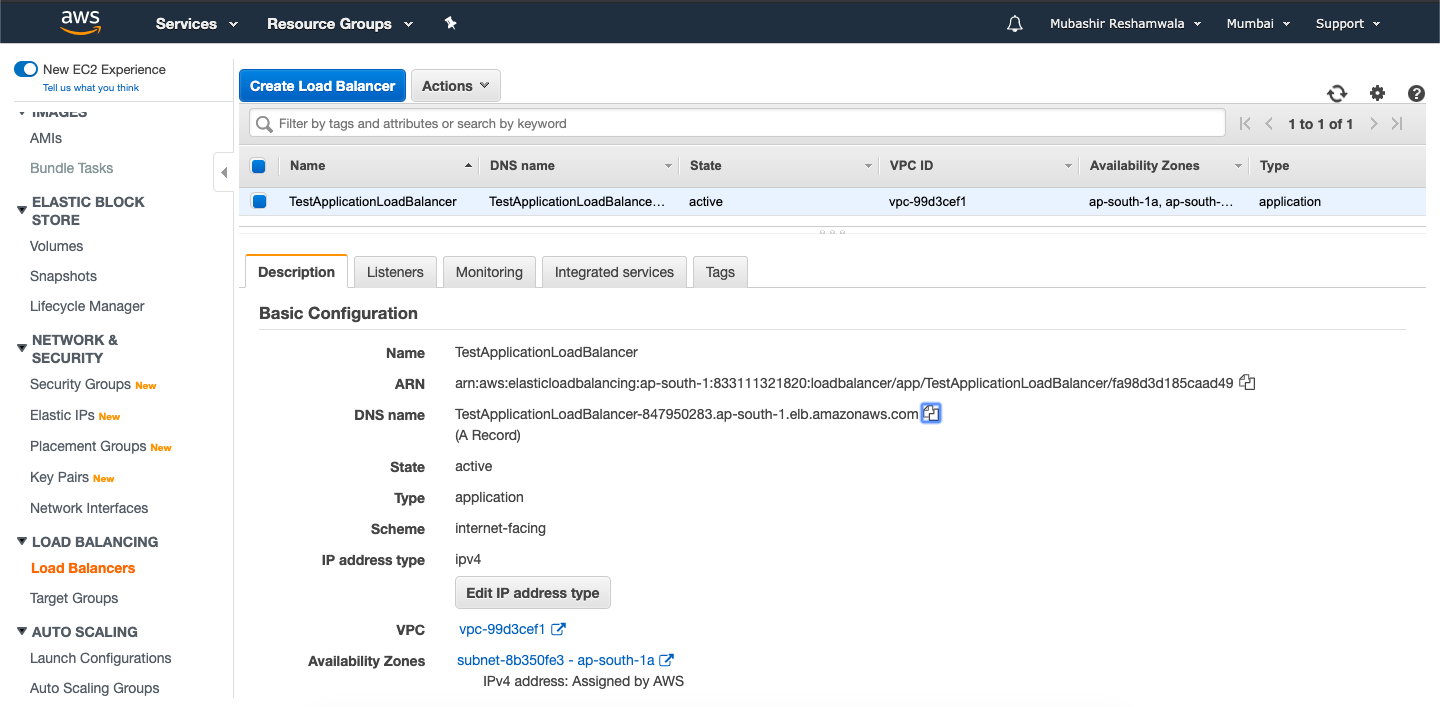Go to next page of results
The height and width of the screenshot is (707, 1440).
[1374, 124]
